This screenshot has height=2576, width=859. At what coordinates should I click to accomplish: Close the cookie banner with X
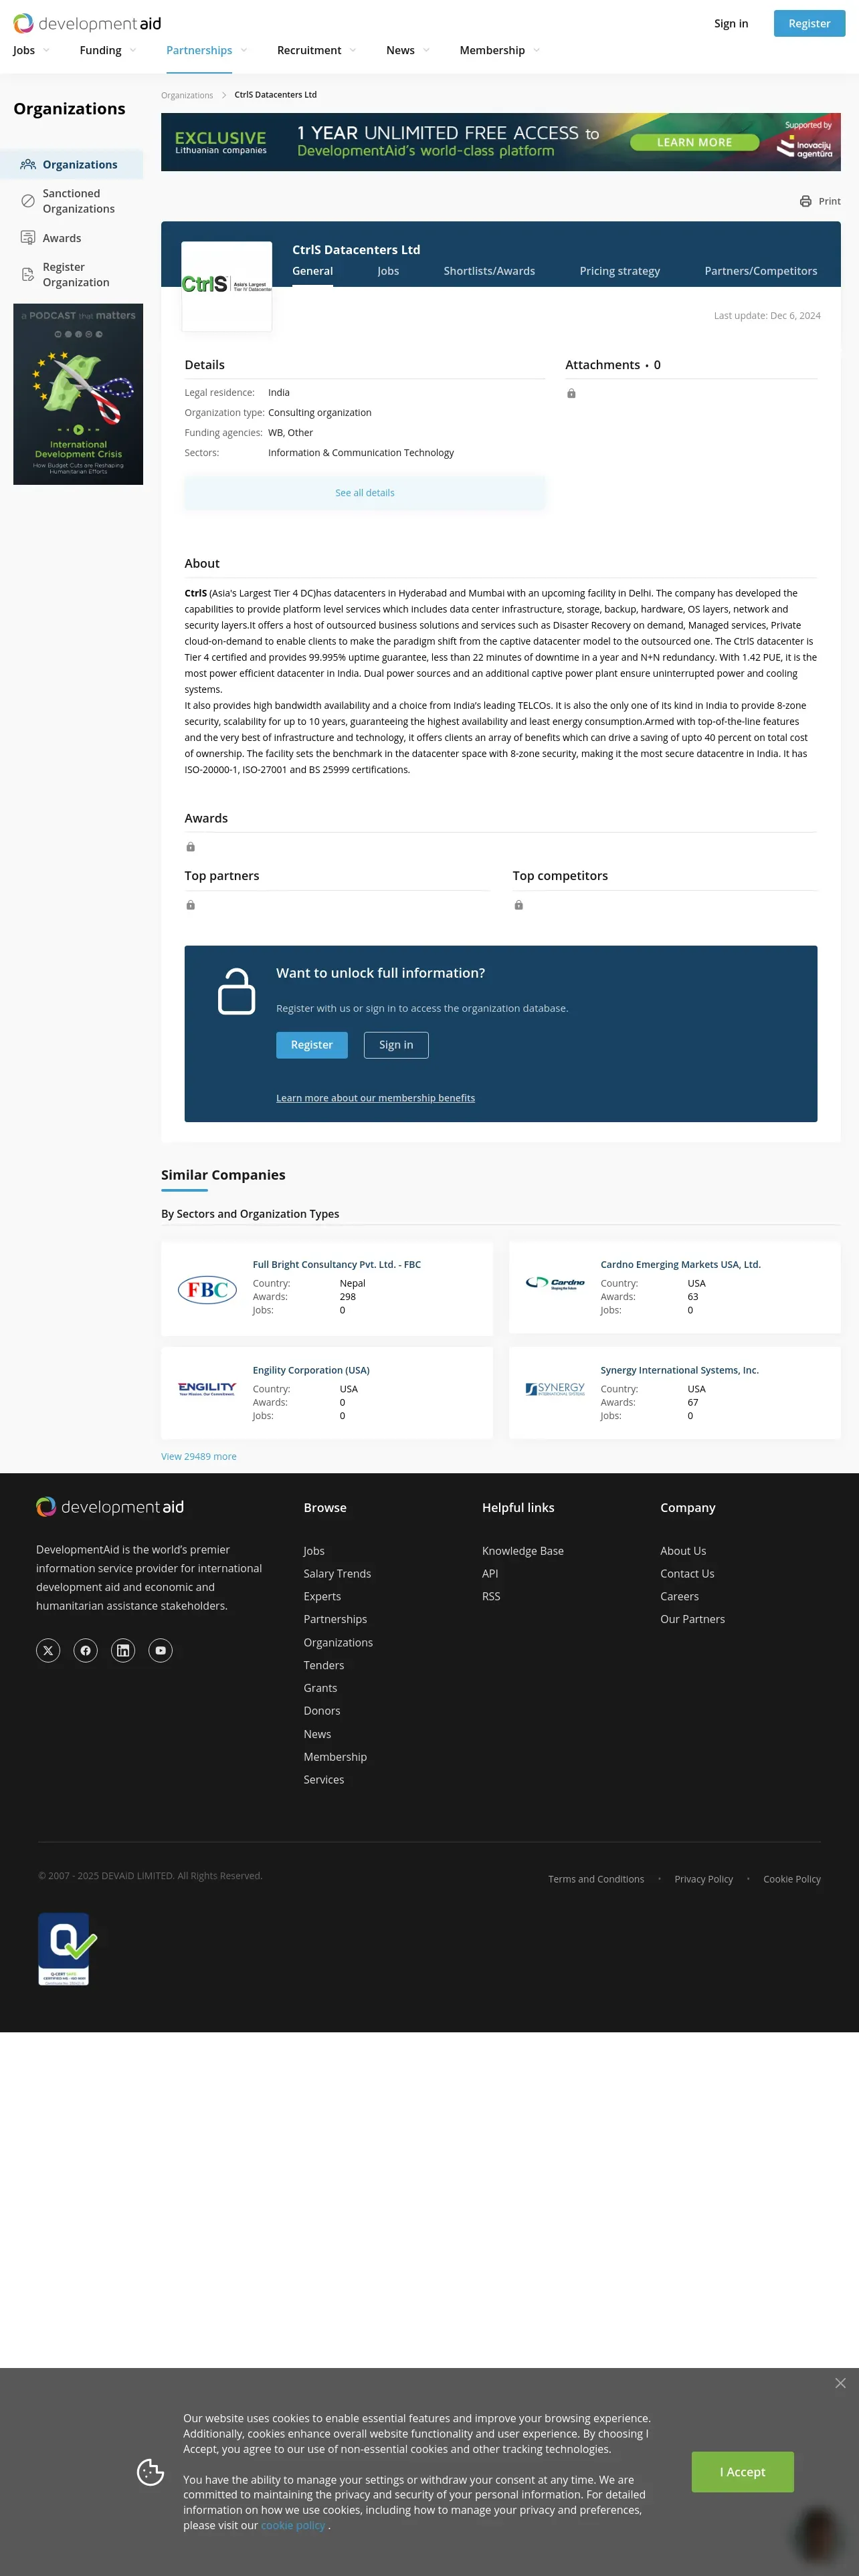[x=840, y=2383]
